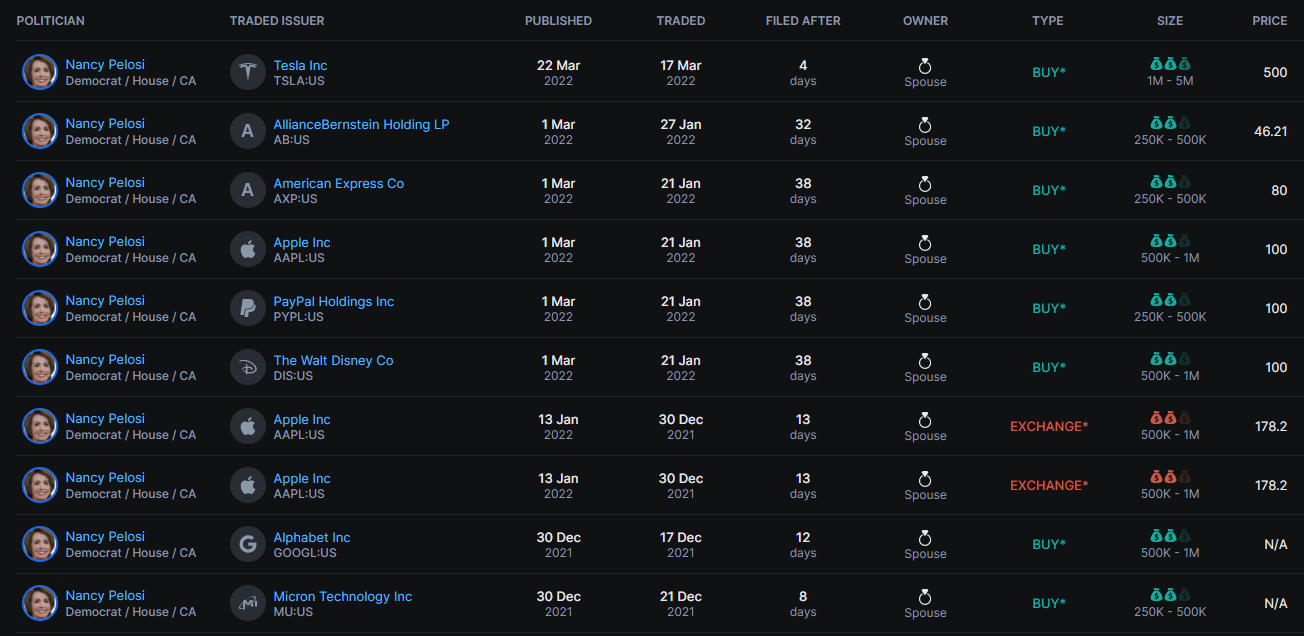Viewport: 1304px width, 636px height.
Task: Click the '8 days' filed-after value
Action: 803,603
